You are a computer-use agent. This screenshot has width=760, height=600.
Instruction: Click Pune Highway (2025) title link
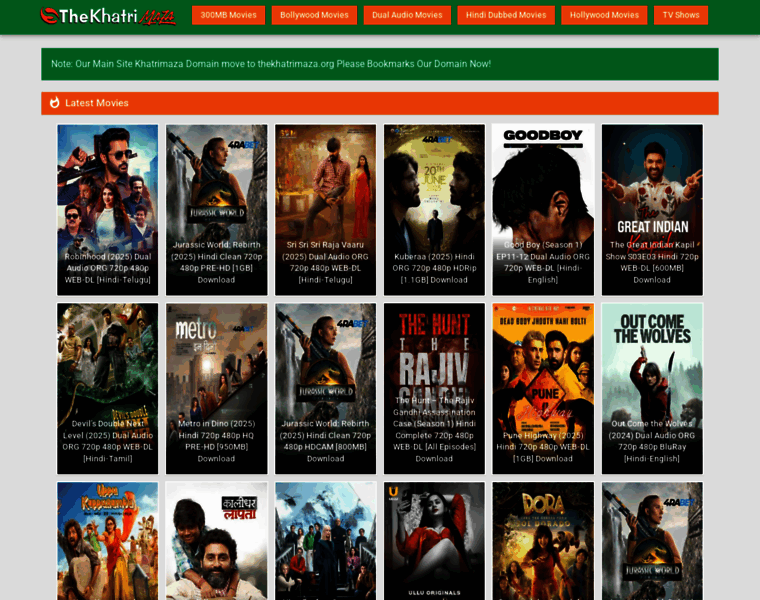pos(543,447)
